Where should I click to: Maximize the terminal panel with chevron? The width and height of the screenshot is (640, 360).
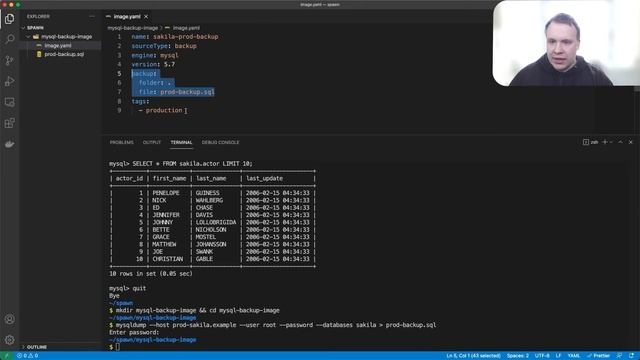click(620, 142)
